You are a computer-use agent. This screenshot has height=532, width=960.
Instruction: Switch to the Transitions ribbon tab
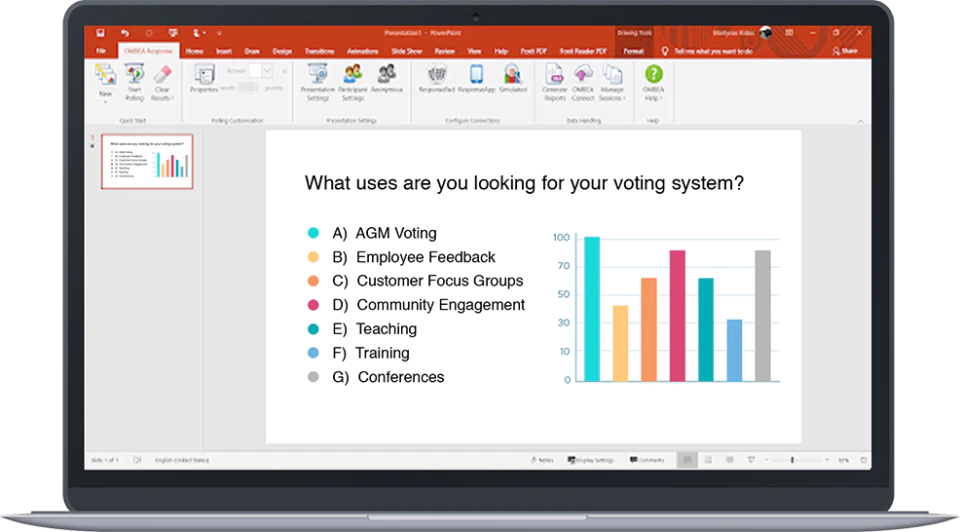click(320, 51)
